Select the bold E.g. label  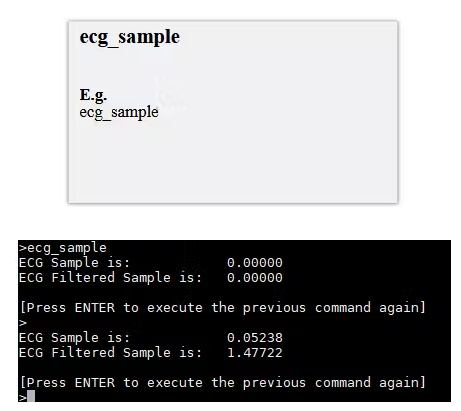(93, 96)
